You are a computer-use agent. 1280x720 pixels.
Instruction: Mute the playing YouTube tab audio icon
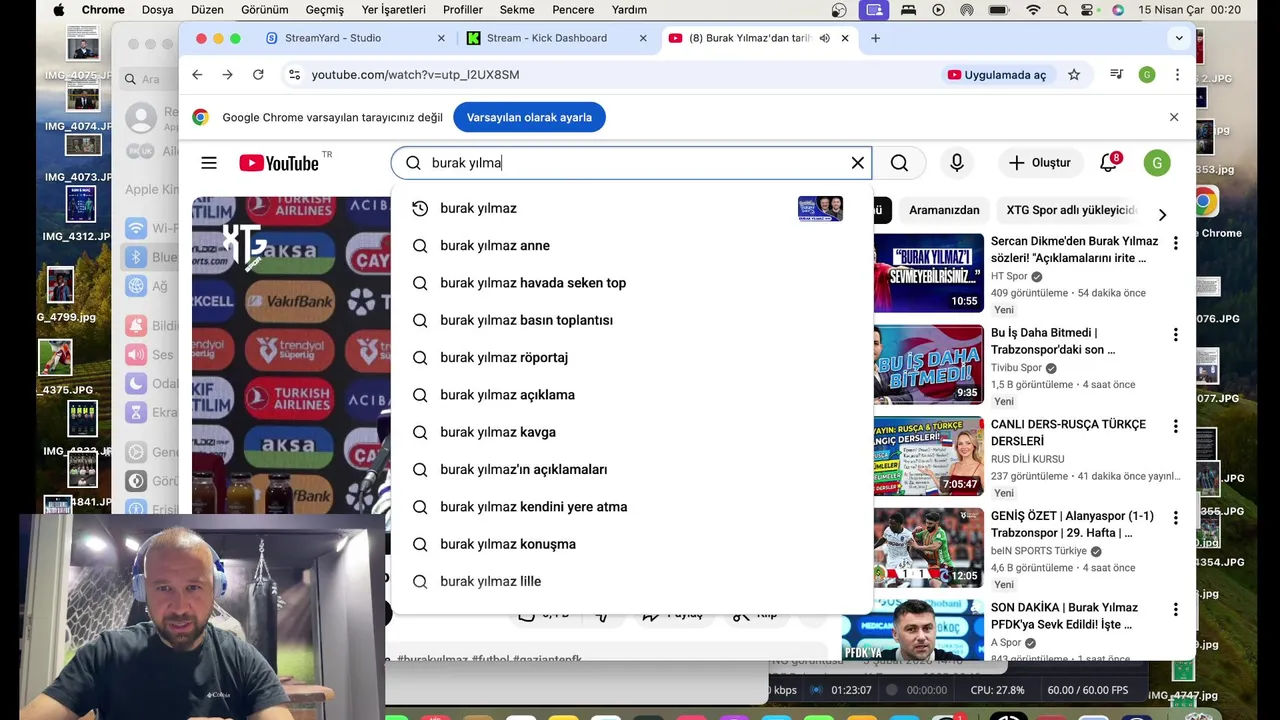825,38
